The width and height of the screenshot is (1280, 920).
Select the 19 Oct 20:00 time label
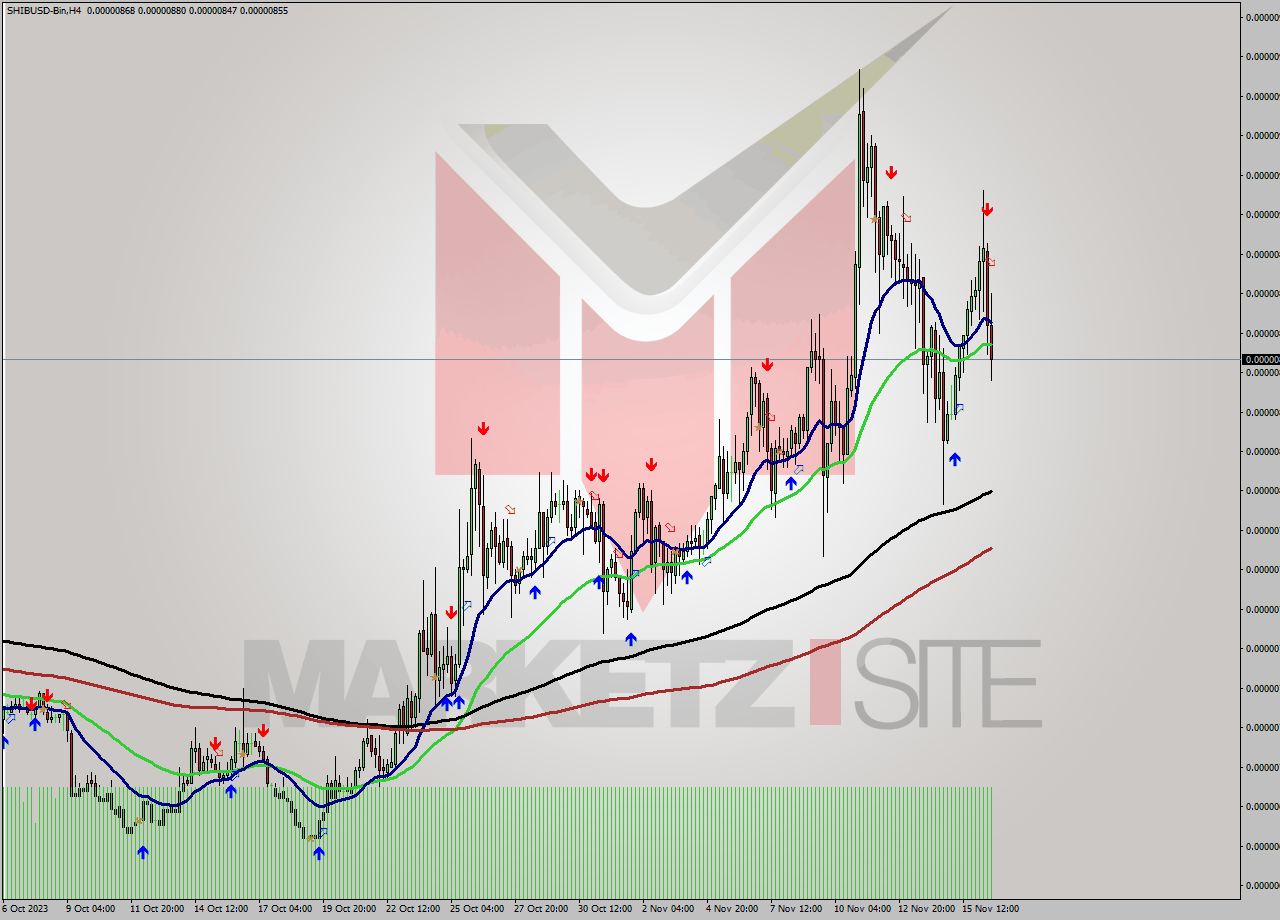coord(347,909)
